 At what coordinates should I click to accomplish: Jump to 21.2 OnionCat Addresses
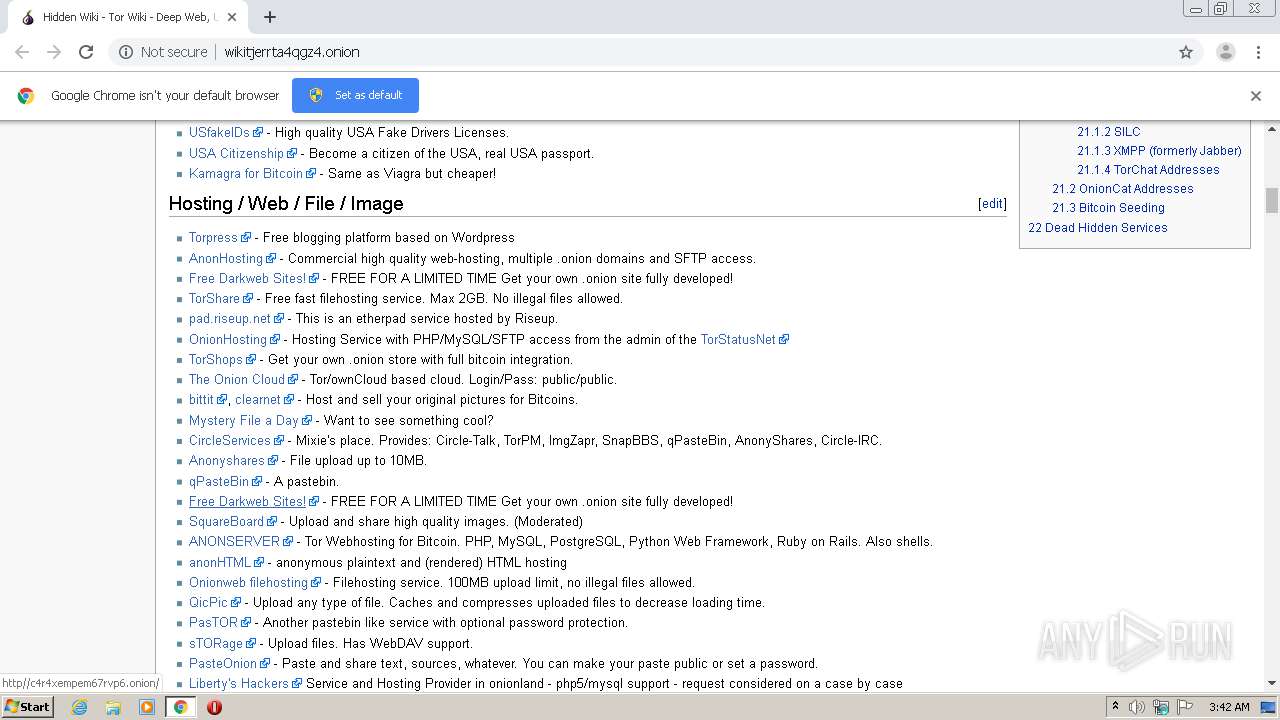click(1123, 188)
